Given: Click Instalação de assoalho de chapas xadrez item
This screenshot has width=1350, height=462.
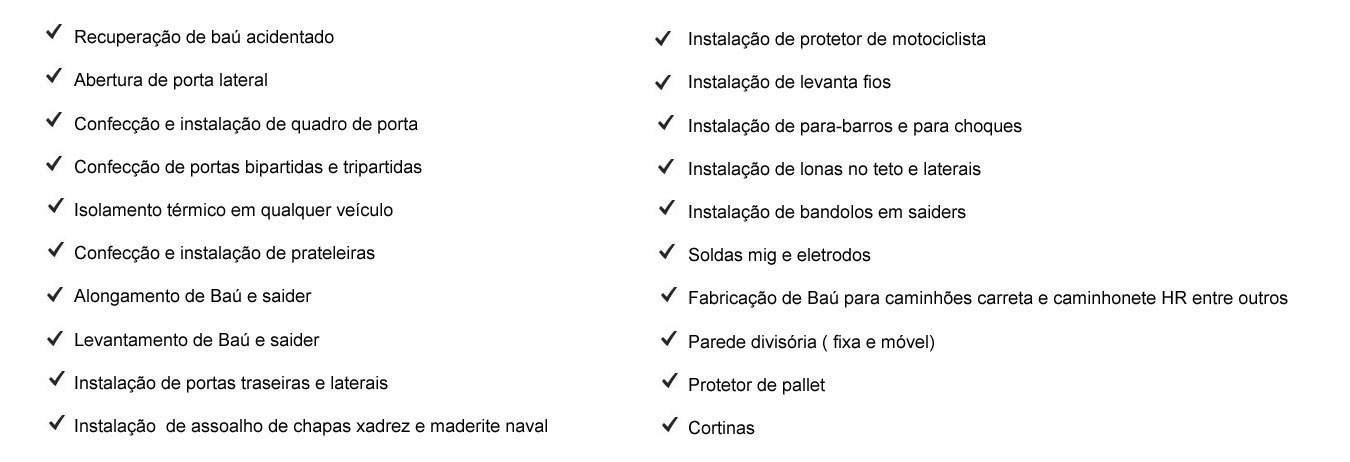Looking at the screenshot, I should click(311, 426).
